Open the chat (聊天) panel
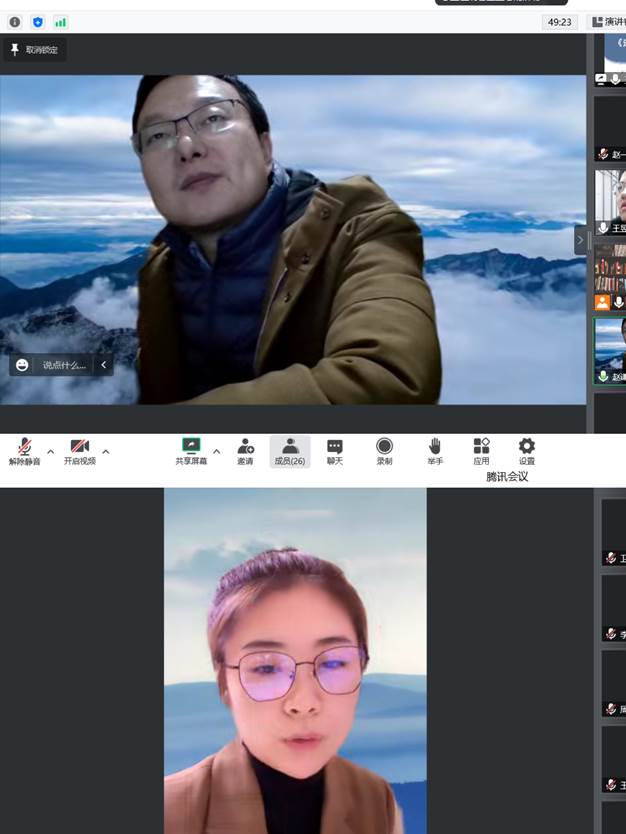Image resolution: width=626 pixels, height=834 pixels. [x=335, y=450]
